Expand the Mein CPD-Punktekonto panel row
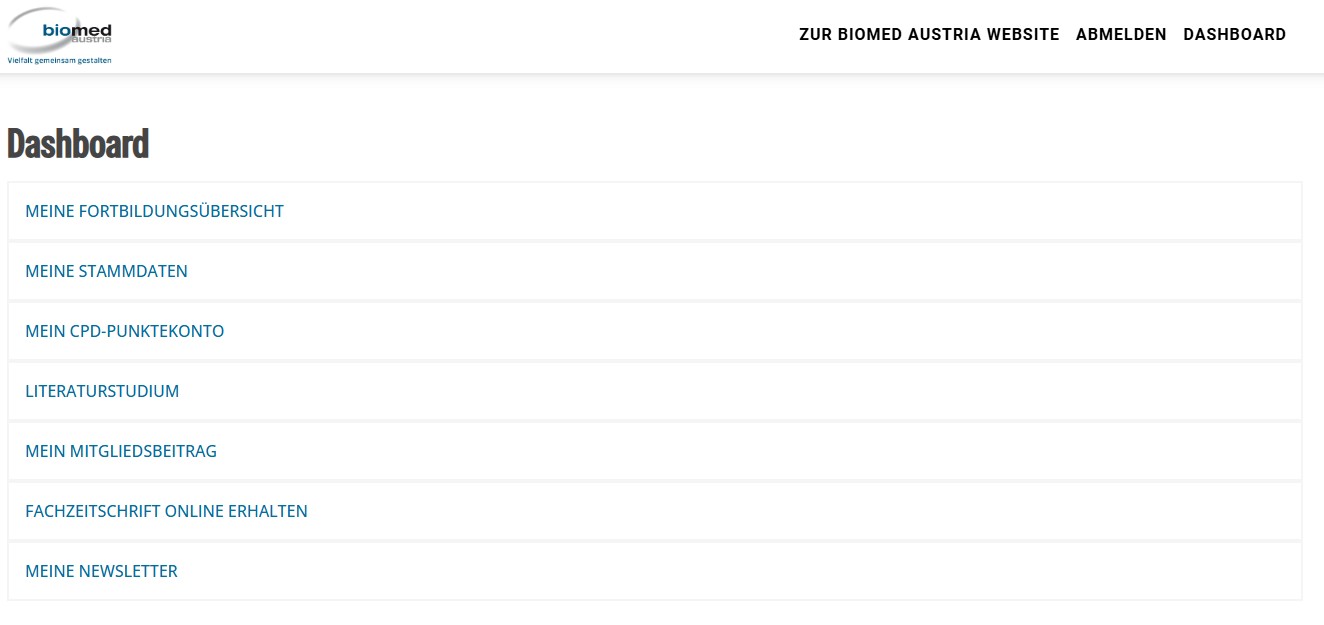The height and width of the screenshot is (625, 1324). [x=800, y=331]
